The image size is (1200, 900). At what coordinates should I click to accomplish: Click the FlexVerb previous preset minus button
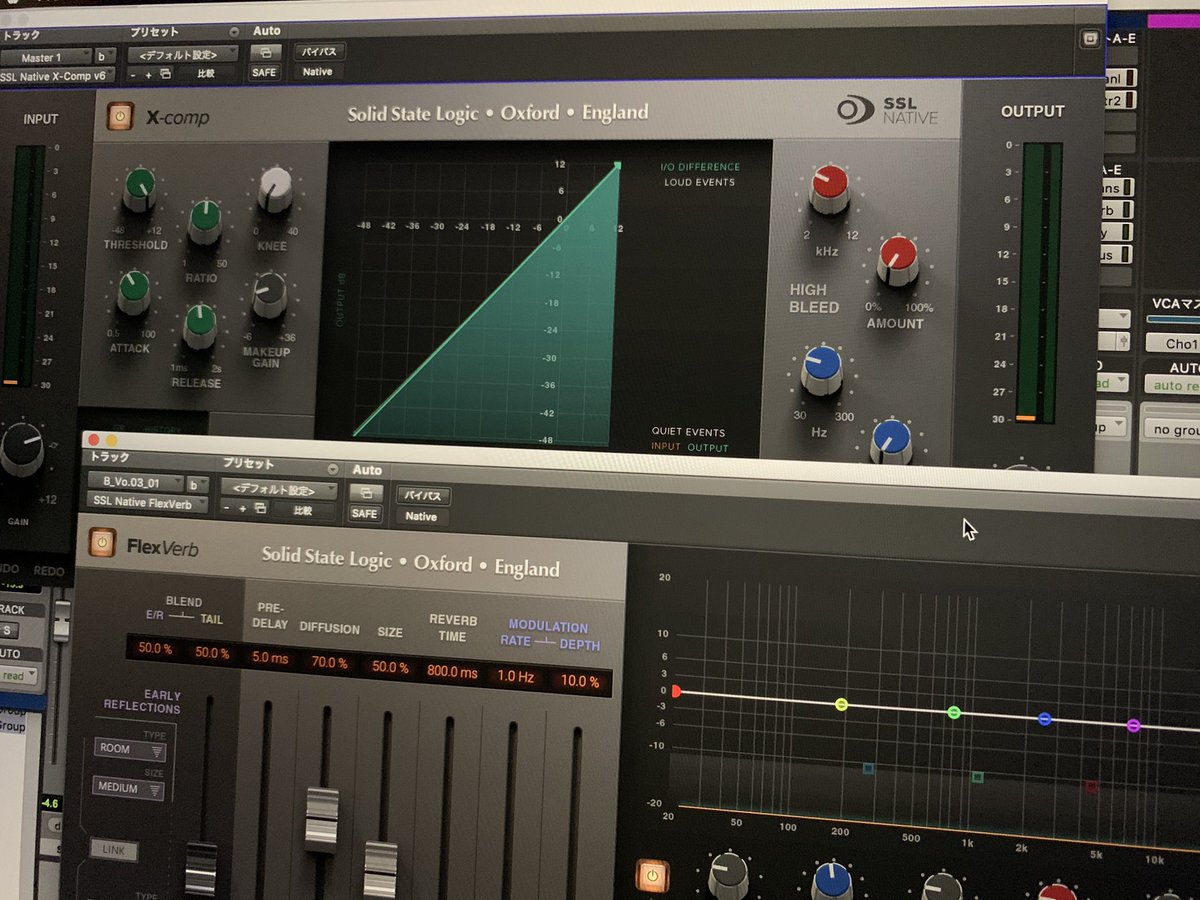(x=228, y=508)
